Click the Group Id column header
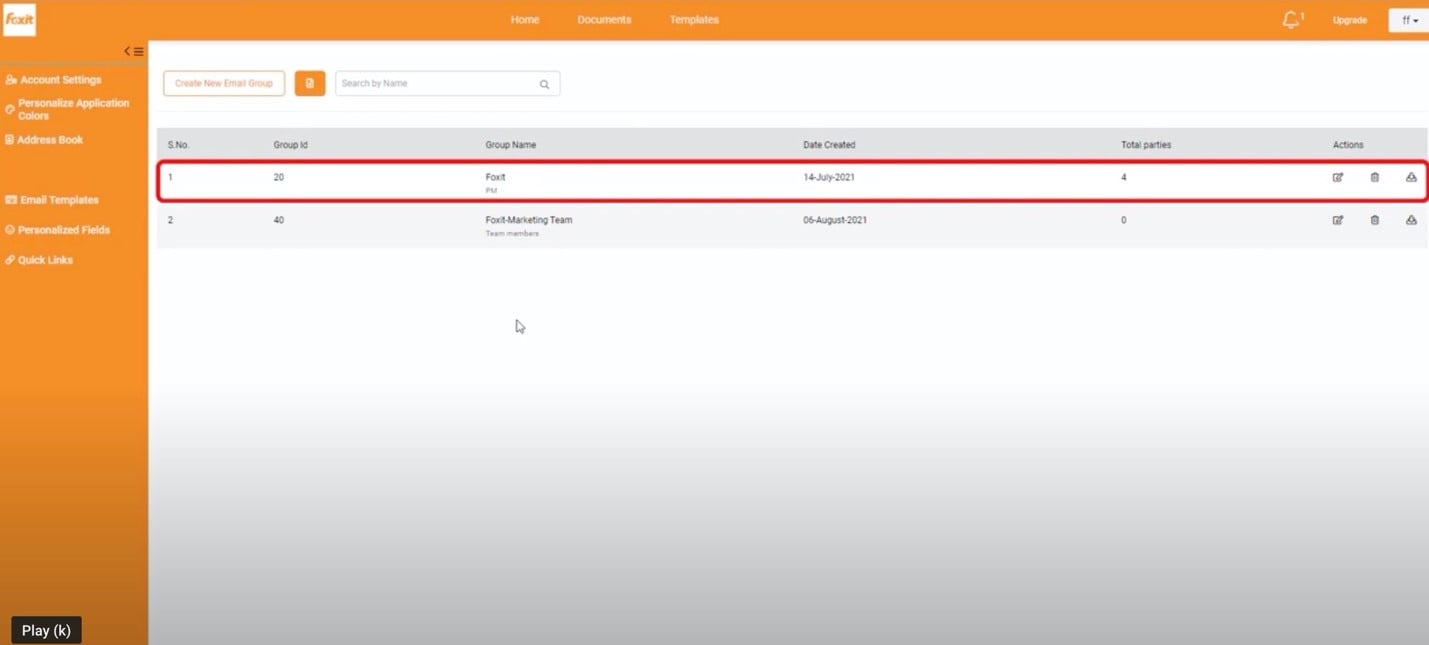 [290, 145]
